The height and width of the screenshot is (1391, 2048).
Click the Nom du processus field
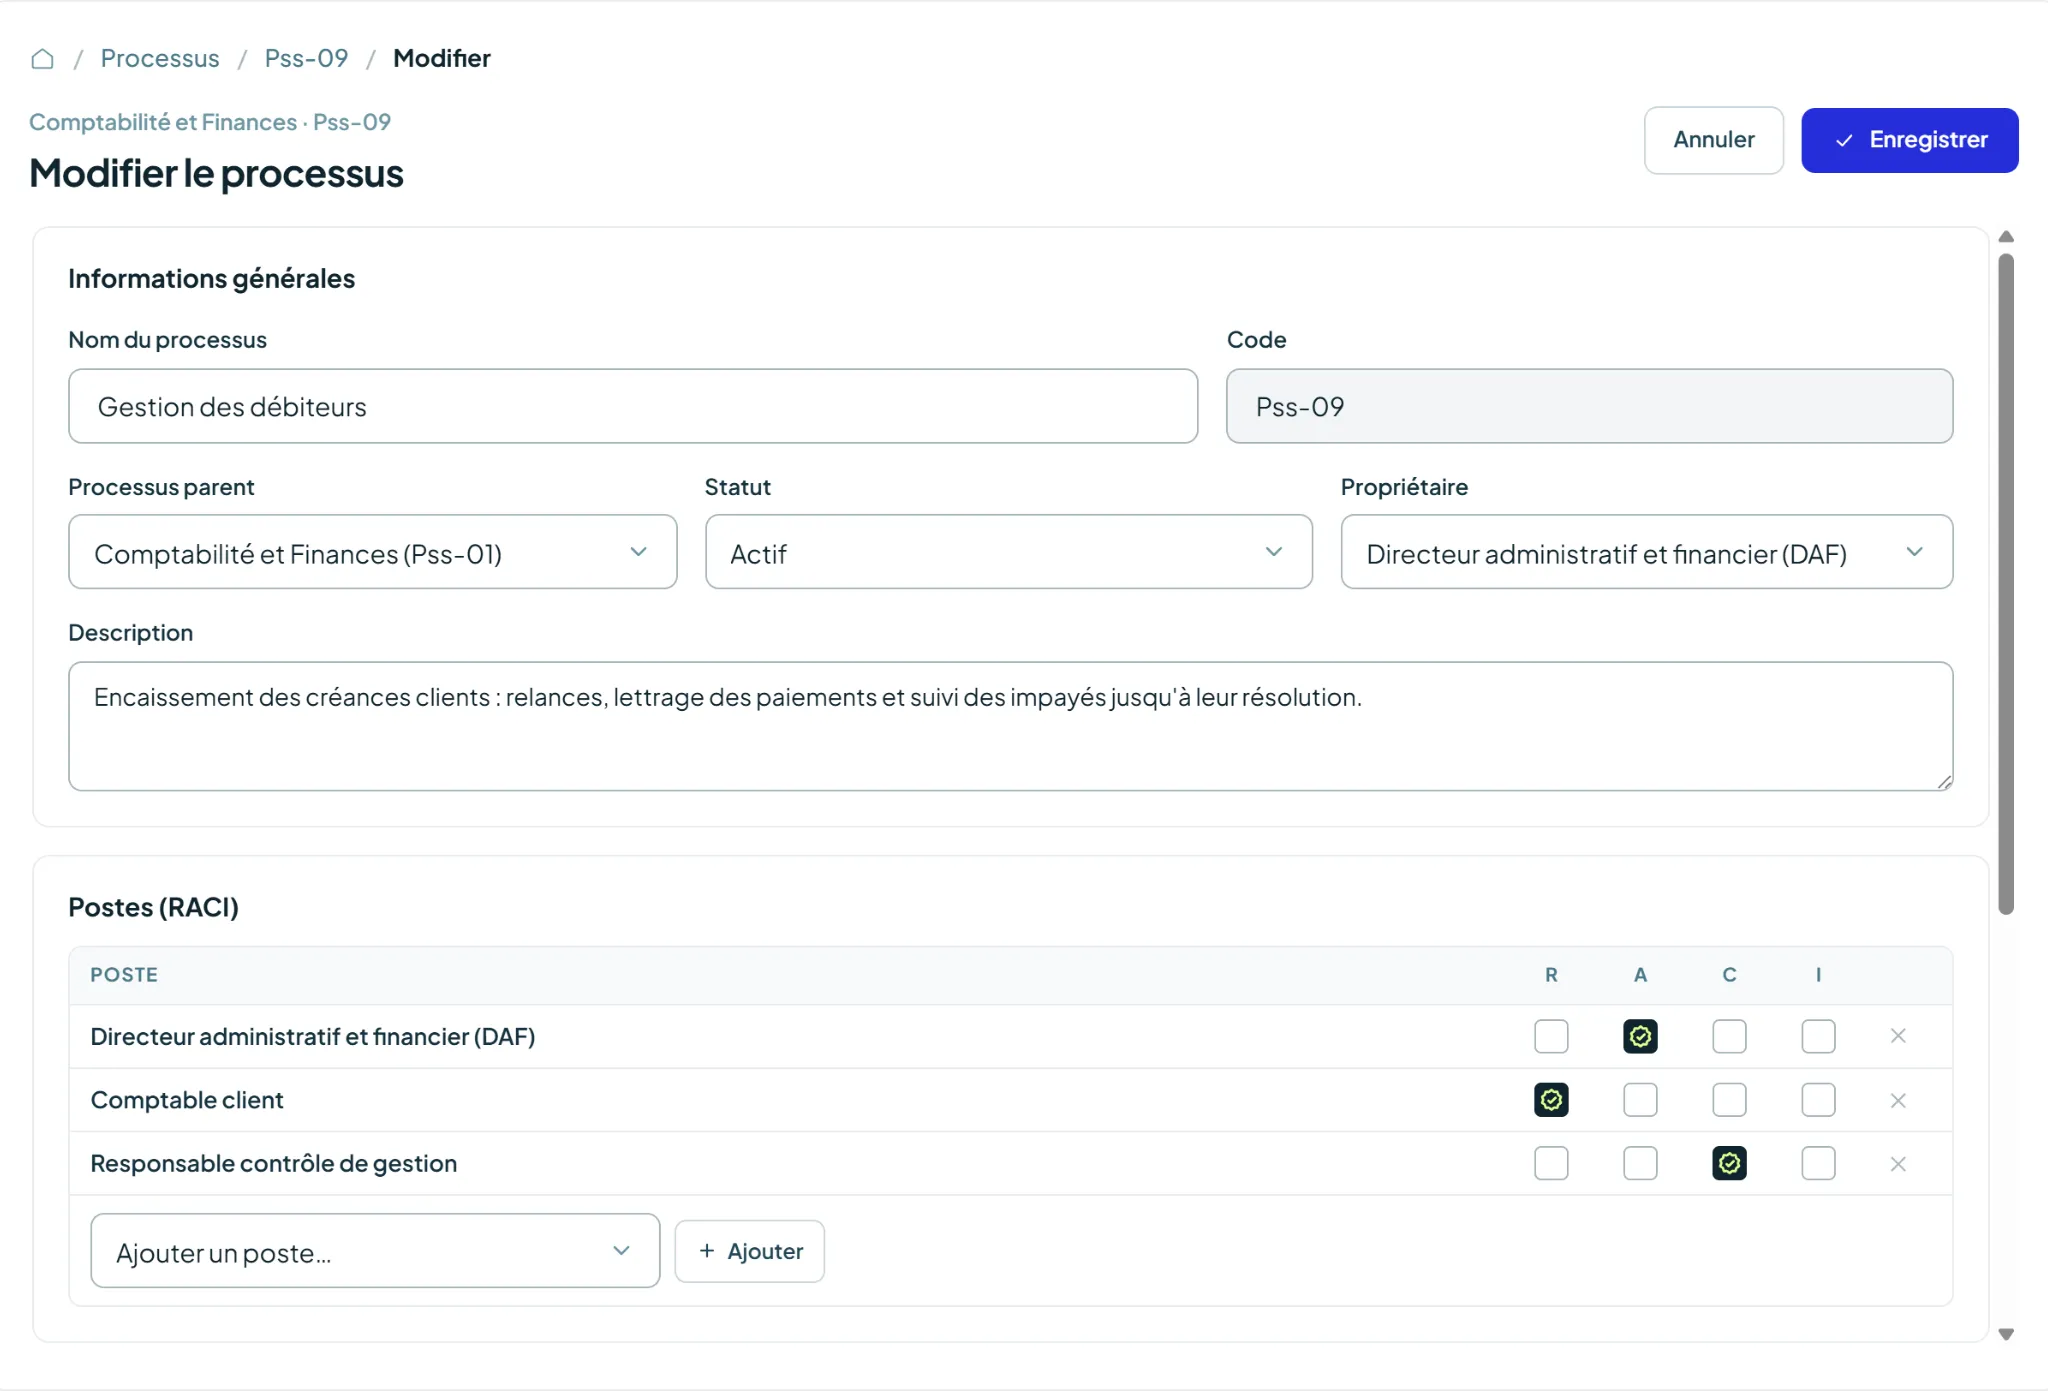pos(633,406)
